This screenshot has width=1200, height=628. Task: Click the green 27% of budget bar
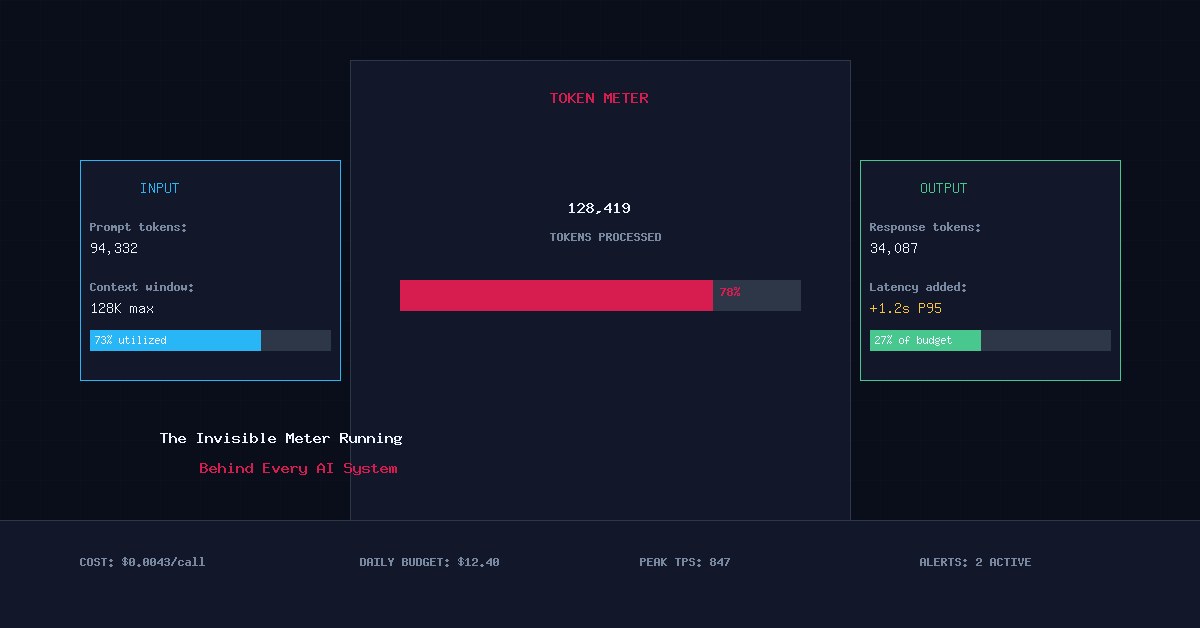[x=925, y=341]
